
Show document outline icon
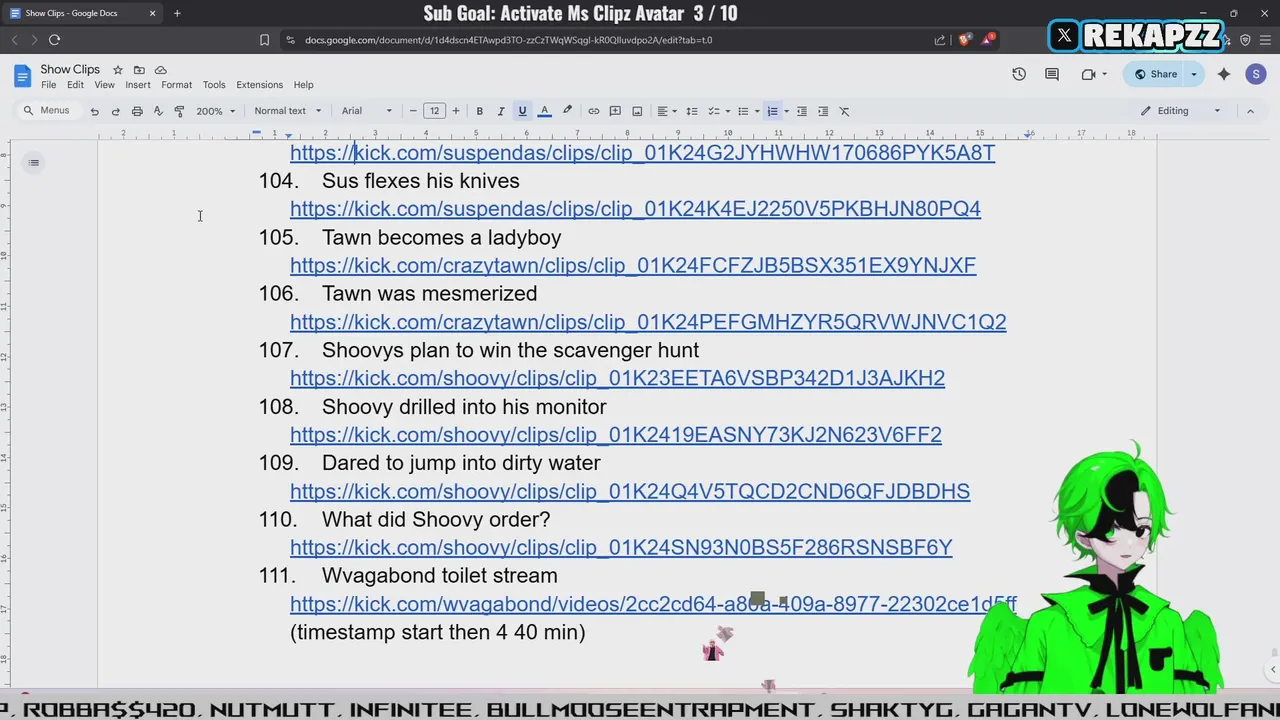34,163
